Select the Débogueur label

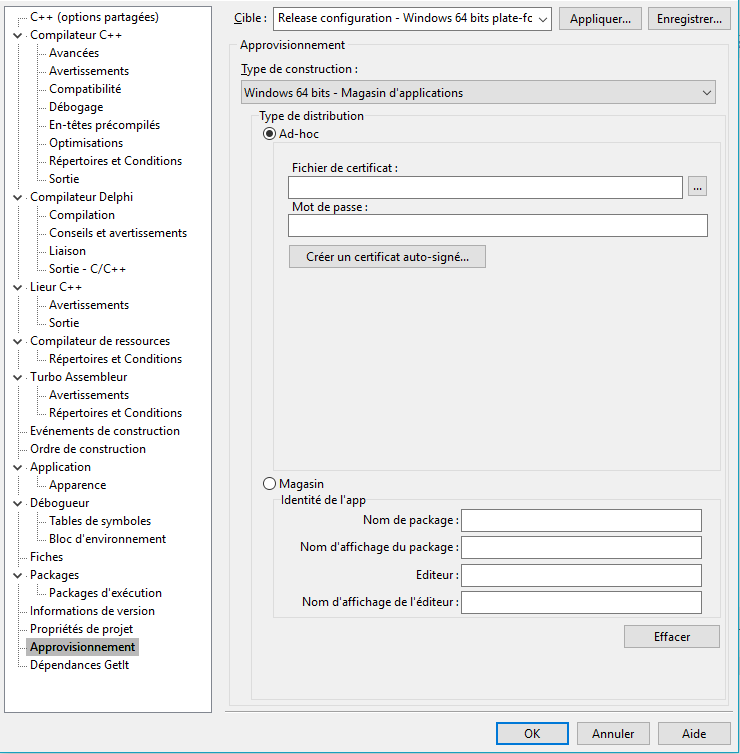(x=60, y=503)
